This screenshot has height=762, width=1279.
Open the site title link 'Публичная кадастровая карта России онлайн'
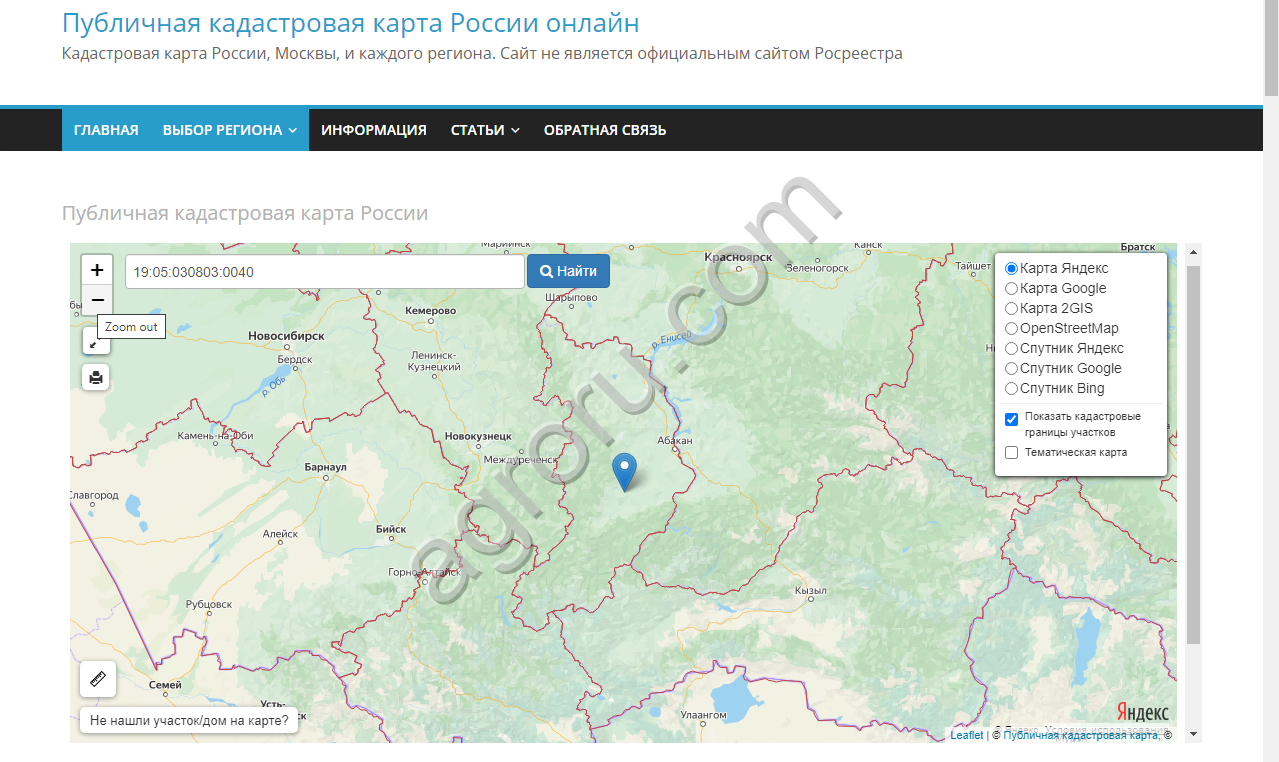tap(351, 23)
